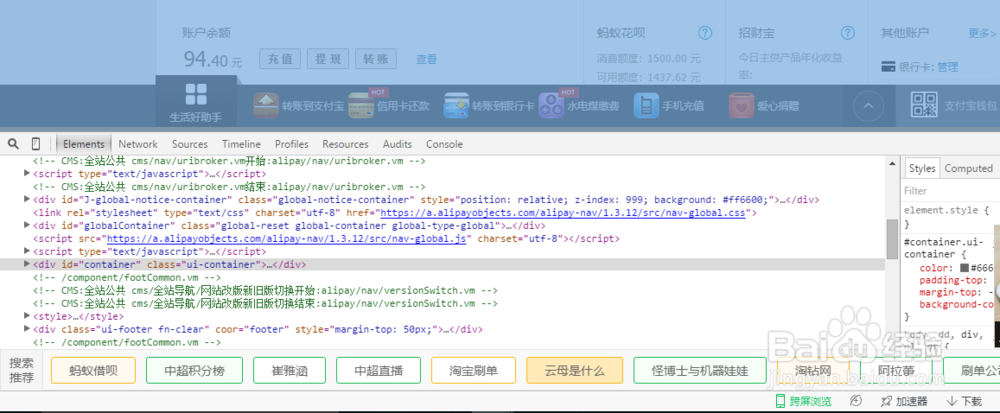This screenshot has height=413, width=1000.
Task: Click the #666 color swatch in Styles
Action: pyautogui.click(x=964, y=268)
